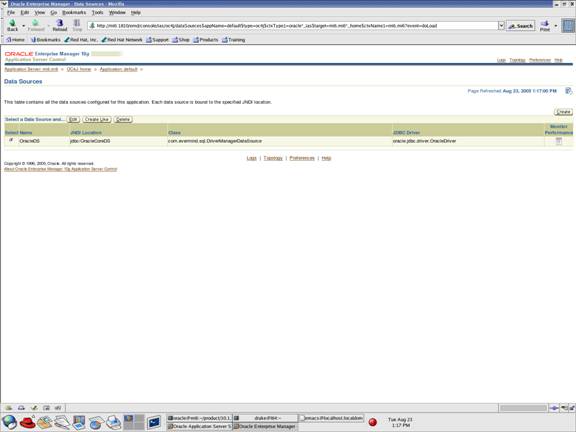Follow the Application default breadcrumb link
The height and width of the screenshot is (432, 576).
click(118, 69)
